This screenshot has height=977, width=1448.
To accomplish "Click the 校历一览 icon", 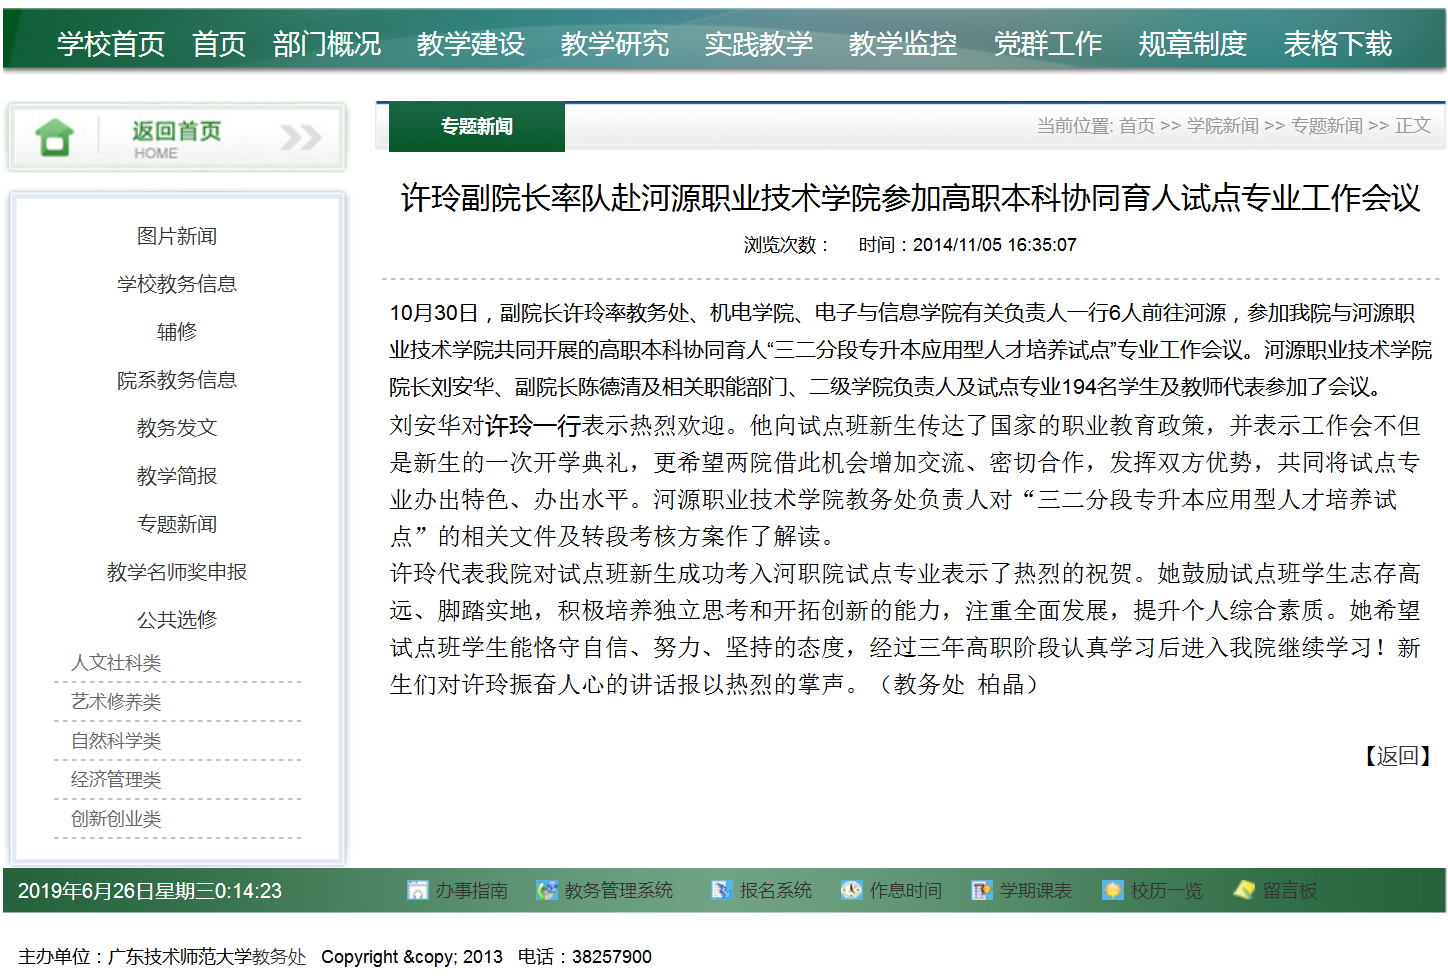I will pyautogui.click(x=1112, y=890).
